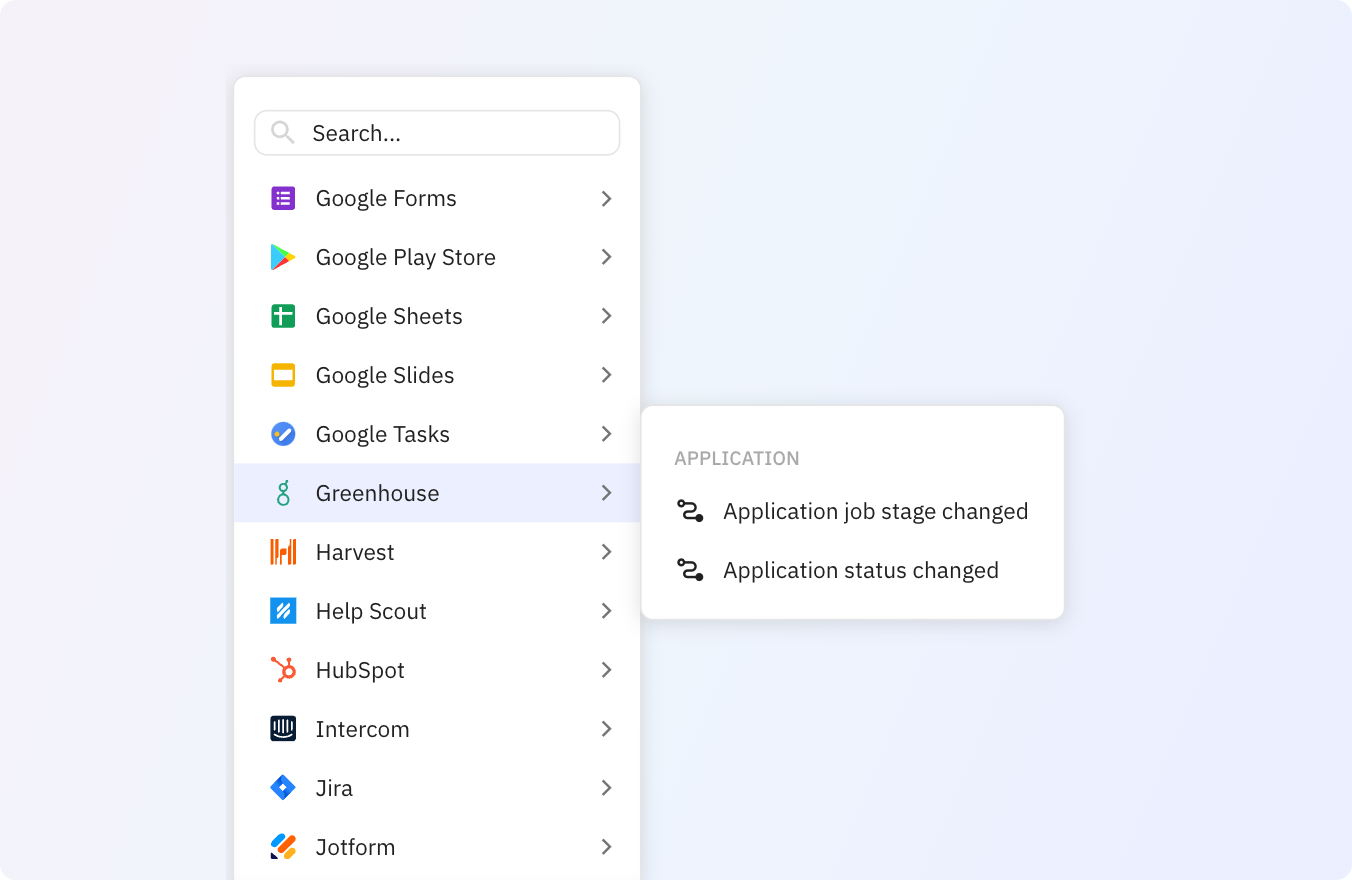
Task: Click the trigger icon beside Application status changed
Action: click(x=690, y=570)
